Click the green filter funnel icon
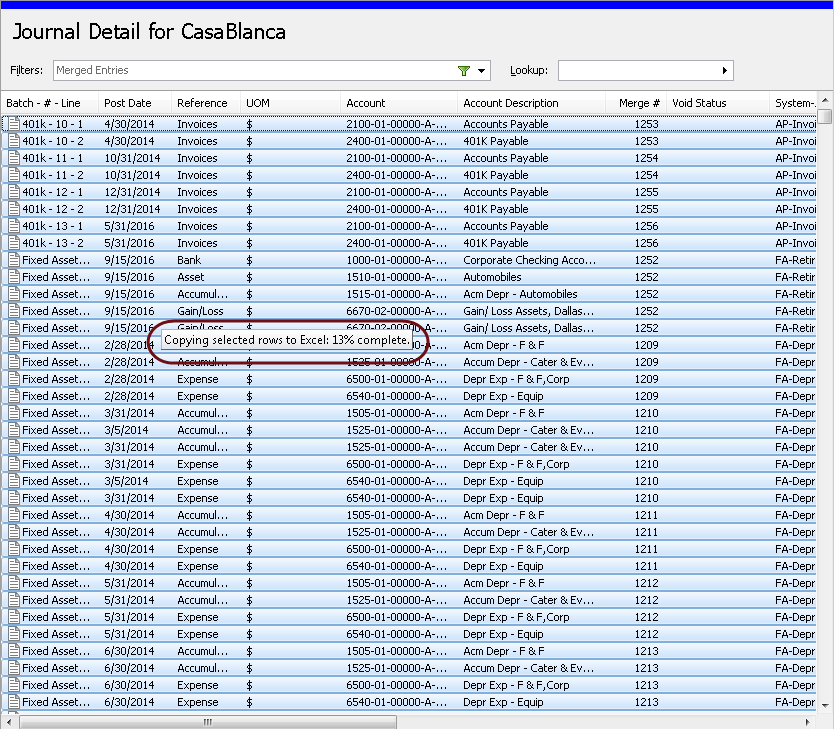 click(462, 71)
